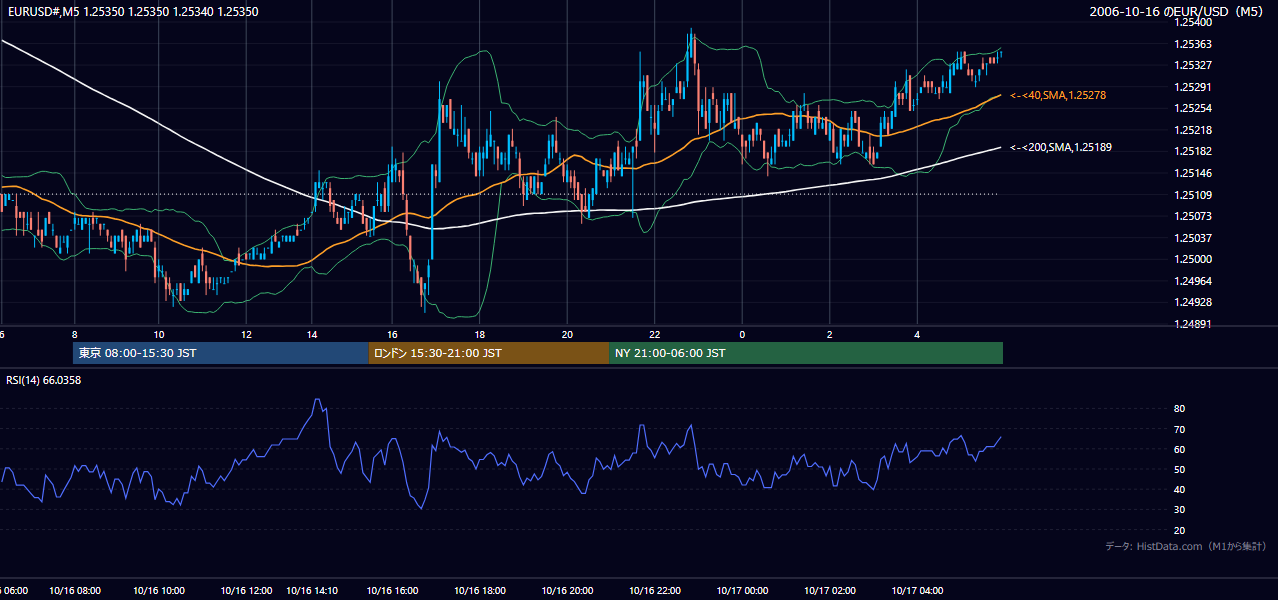
Task: Click the 10/17 02:00 time label
Action: [x=829, y=590]
